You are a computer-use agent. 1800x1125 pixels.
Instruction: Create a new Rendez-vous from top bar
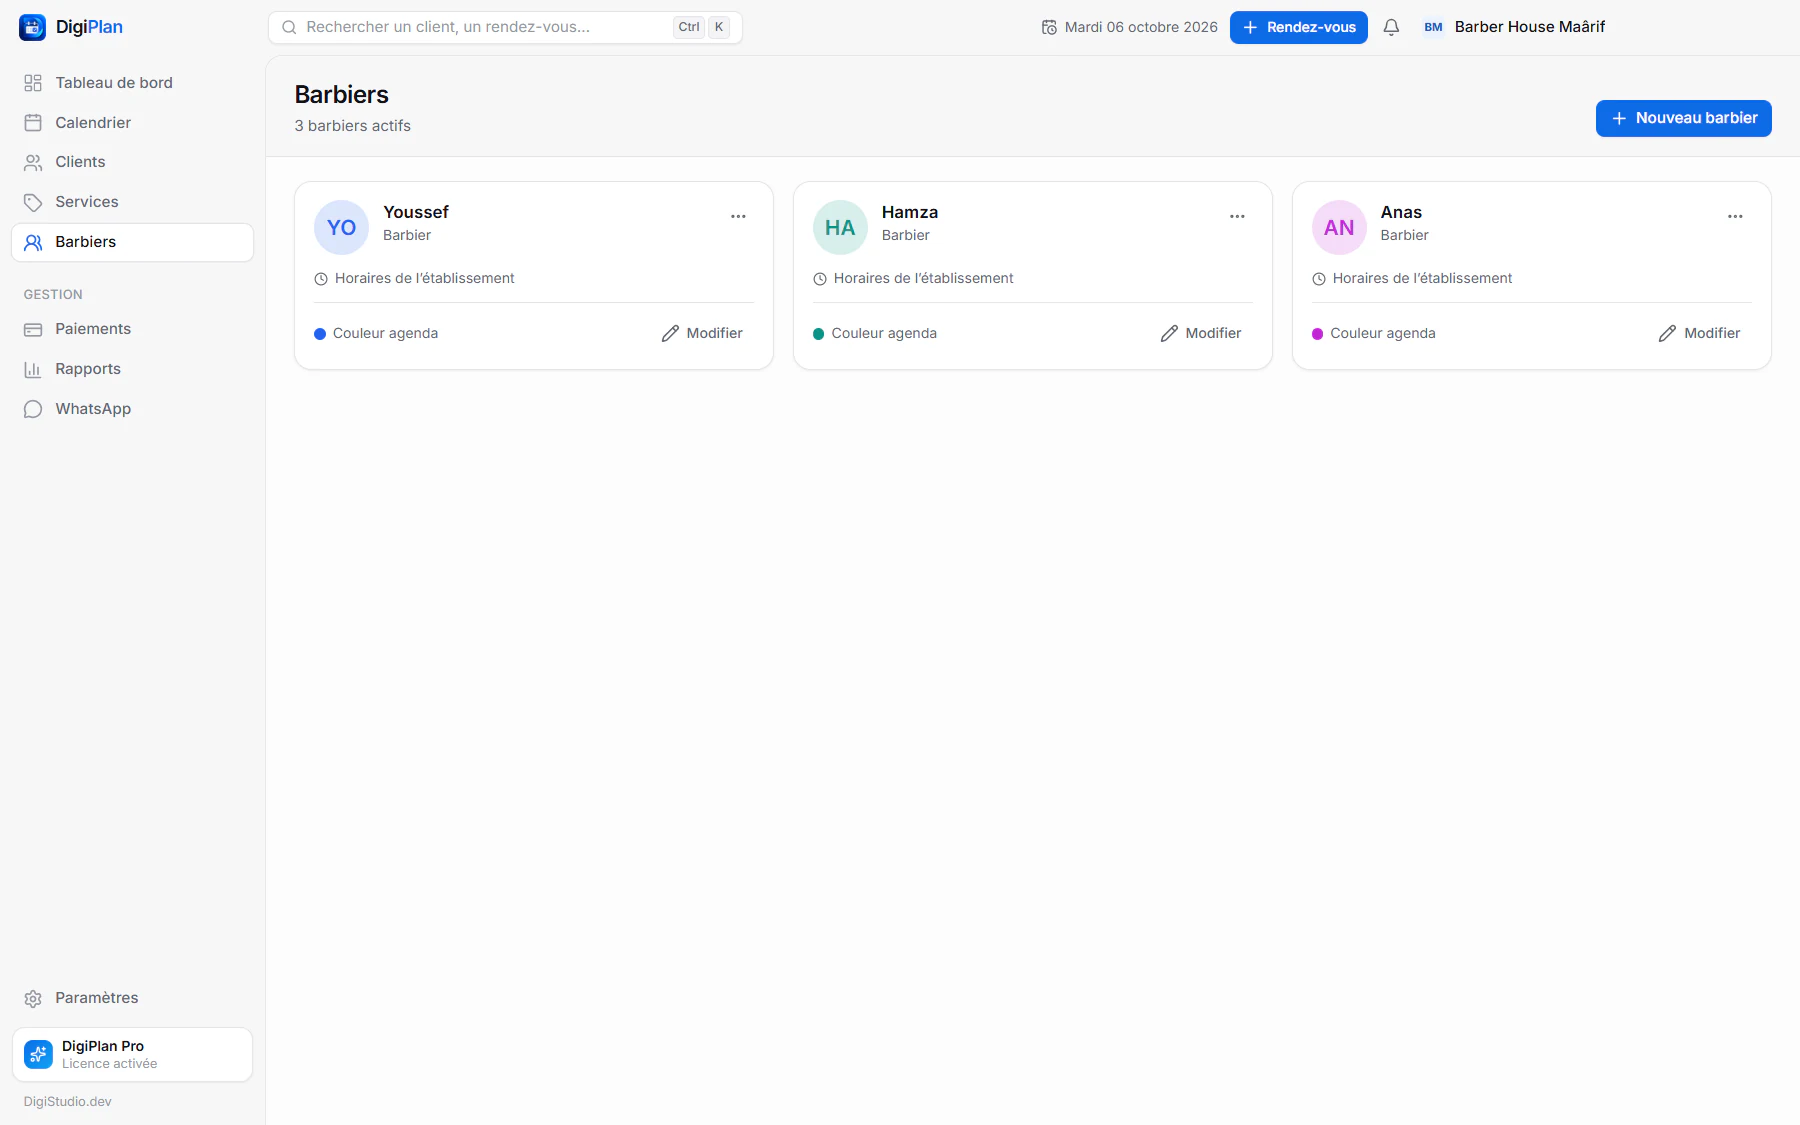[1298, 27]
